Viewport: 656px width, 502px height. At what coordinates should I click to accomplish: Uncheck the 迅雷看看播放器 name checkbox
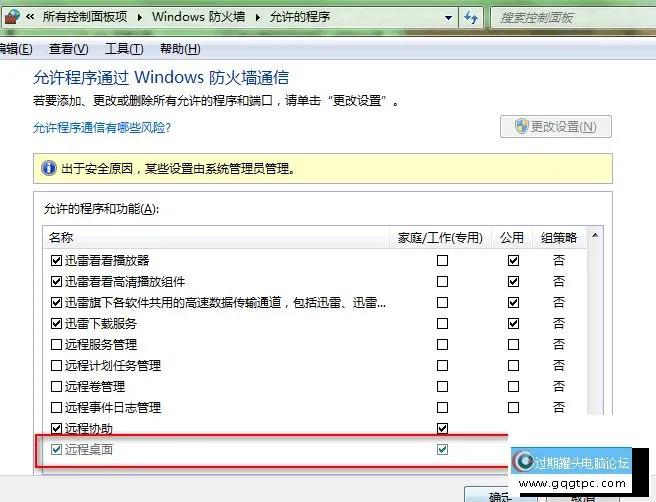point(56,260)
